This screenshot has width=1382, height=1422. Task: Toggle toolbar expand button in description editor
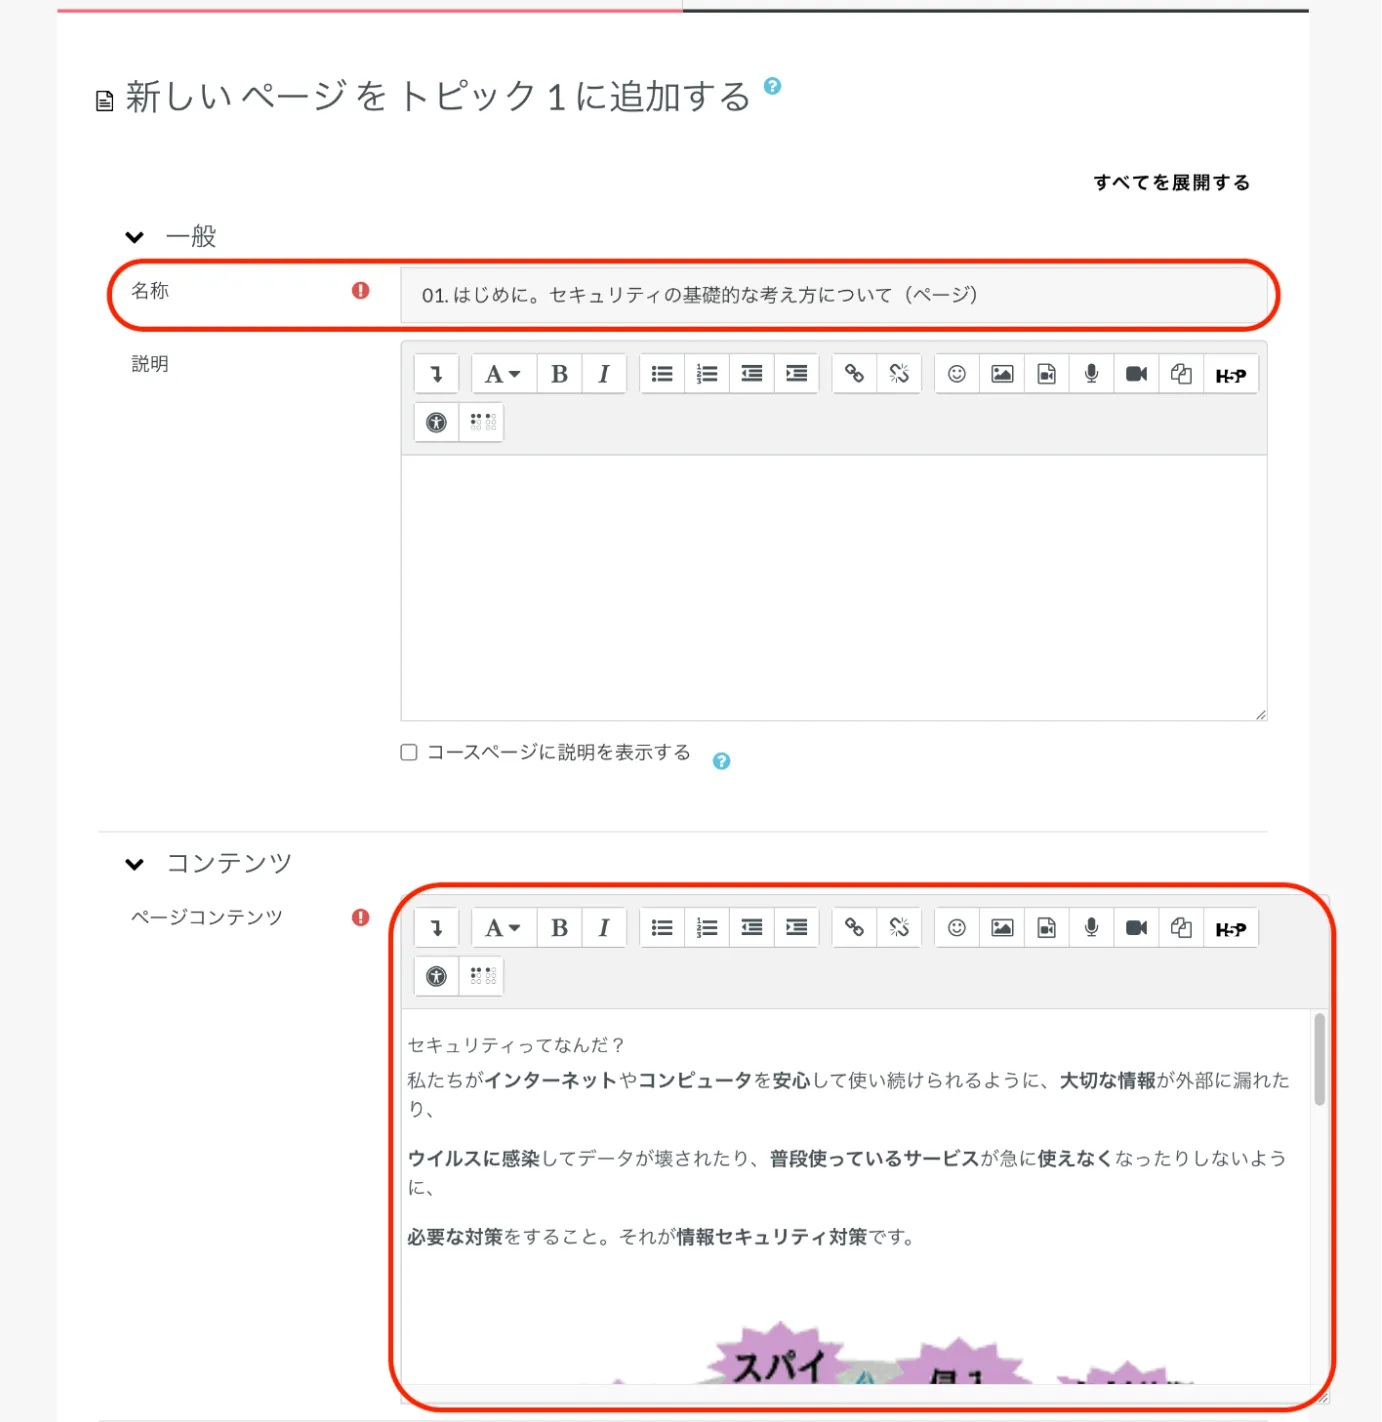click(x=436, y=374)
